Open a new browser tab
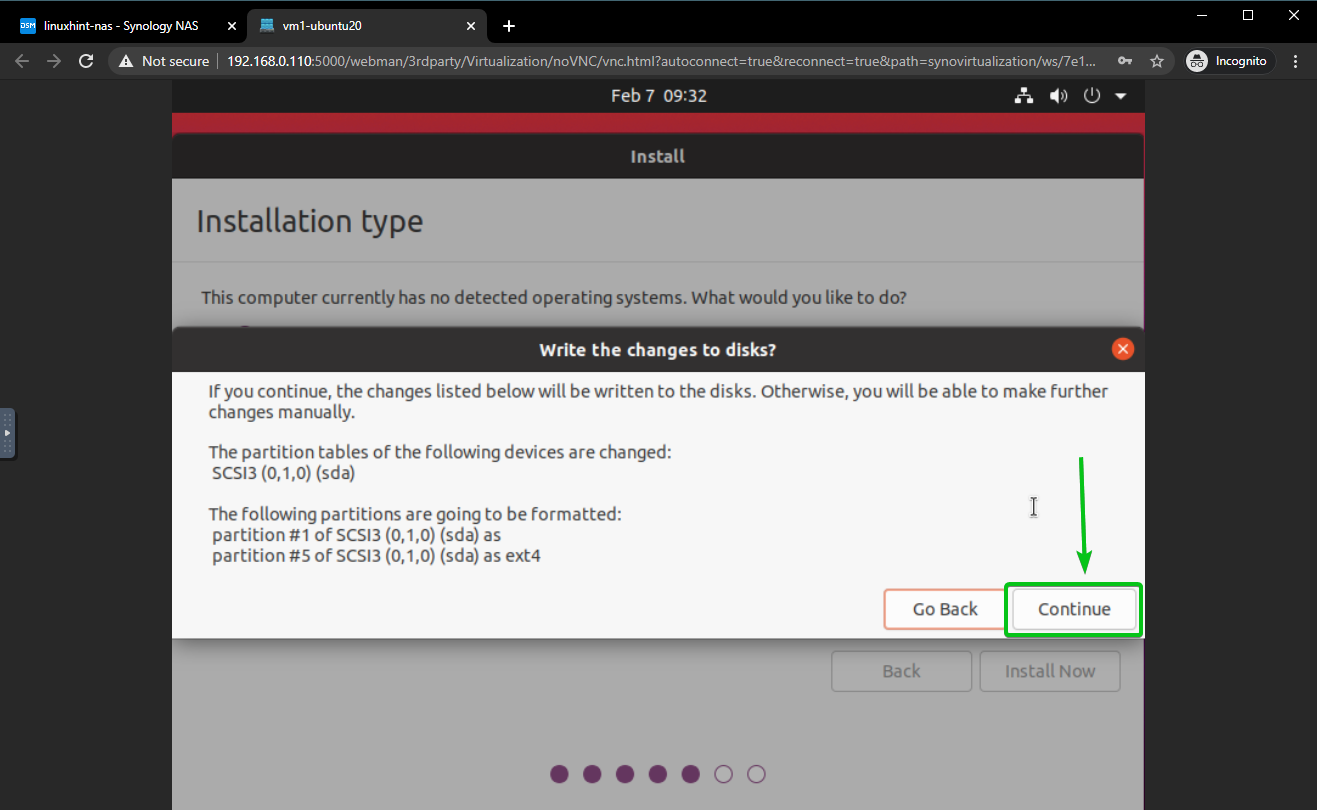 [509, 26]
